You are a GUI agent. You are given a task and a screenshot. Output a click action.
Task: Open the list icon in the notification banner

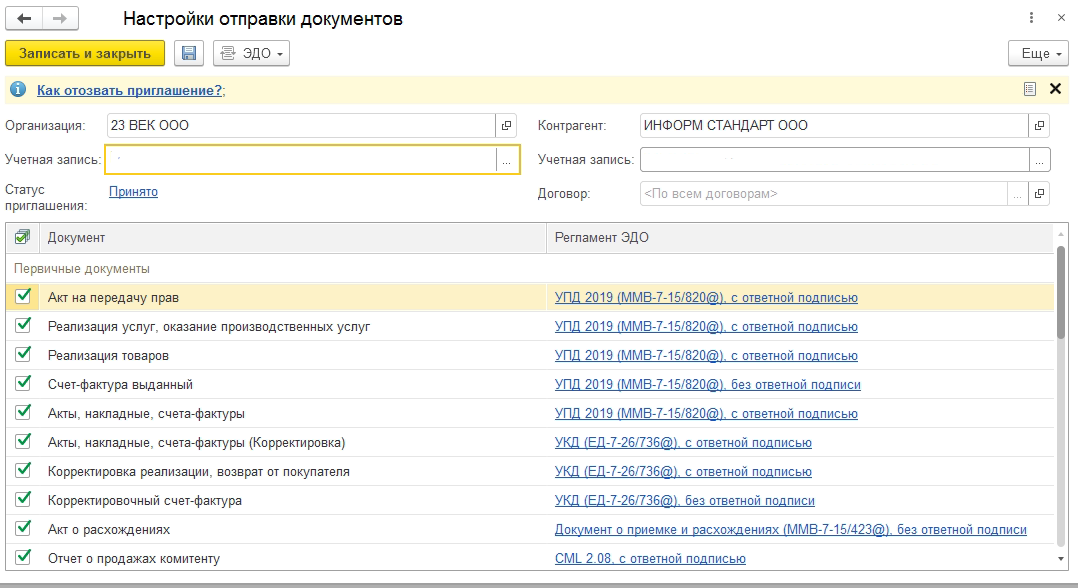1029,88
